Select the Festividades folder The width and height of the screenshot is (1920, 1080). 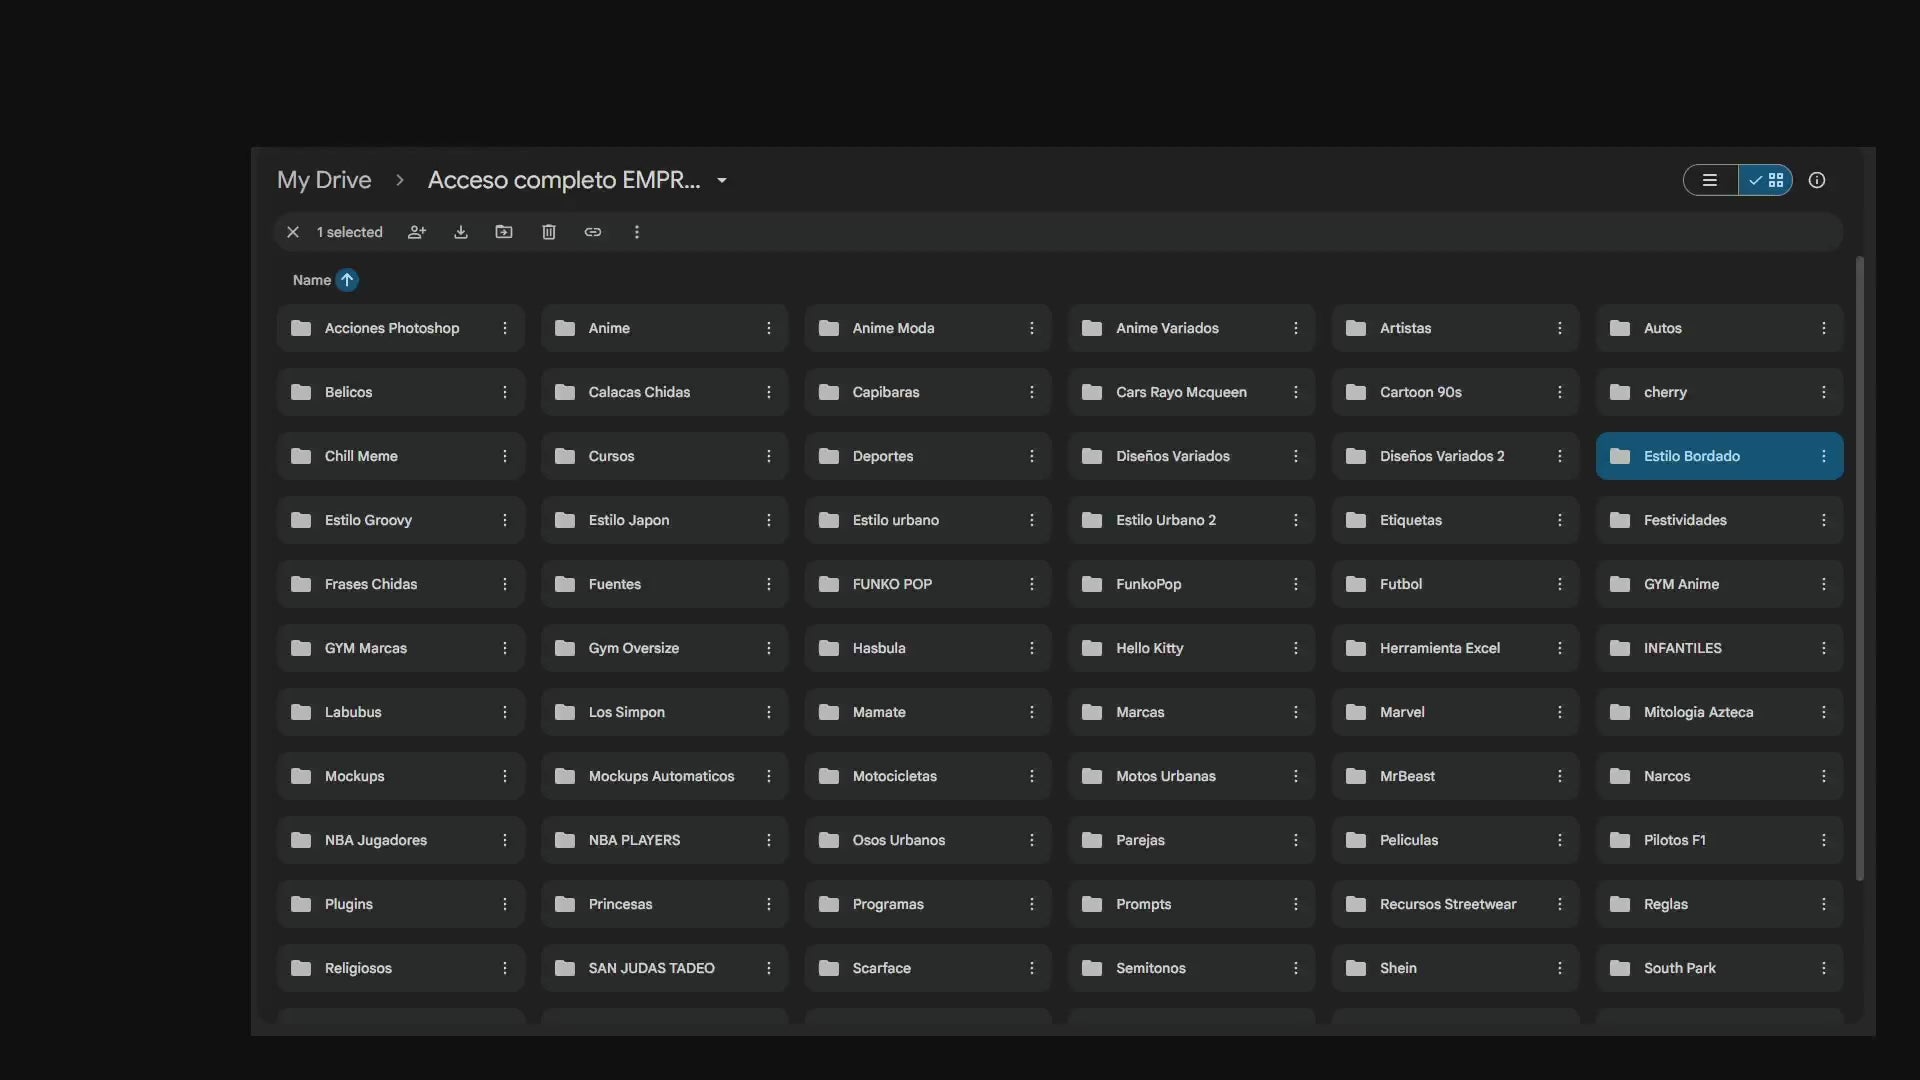pos(1719,520)
